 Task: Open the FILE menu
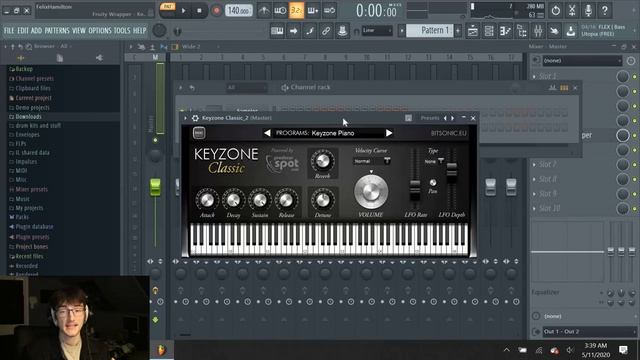pos(9,31)
